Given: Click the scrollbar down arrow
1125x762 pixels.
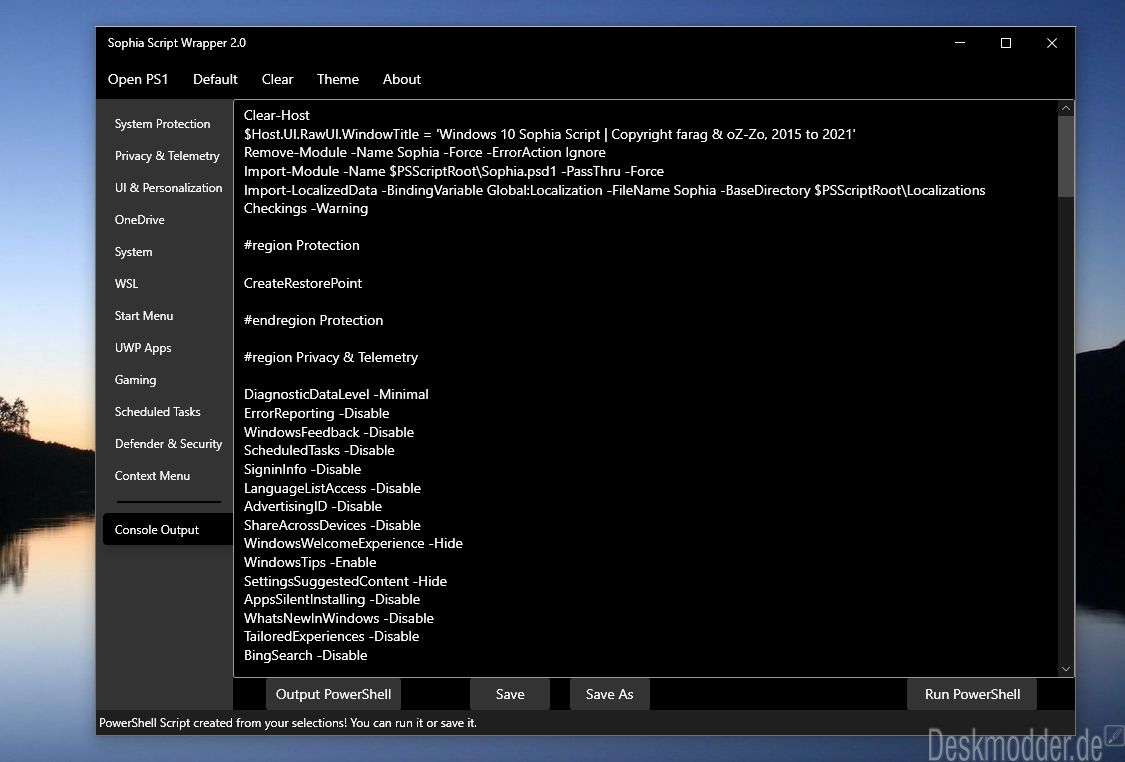Looking at the screenshot, I should coord(1065,669).
